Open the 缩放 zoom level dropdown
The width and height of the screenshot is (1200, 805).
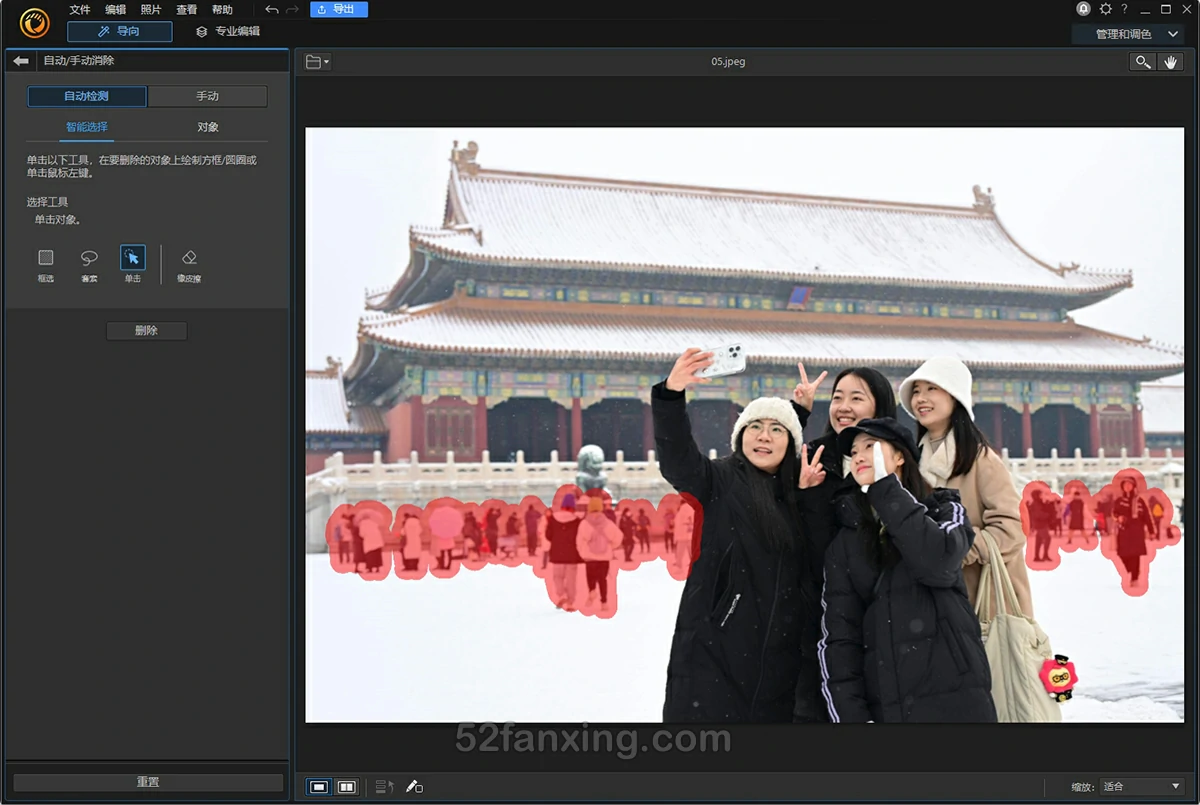point(1141,787)
